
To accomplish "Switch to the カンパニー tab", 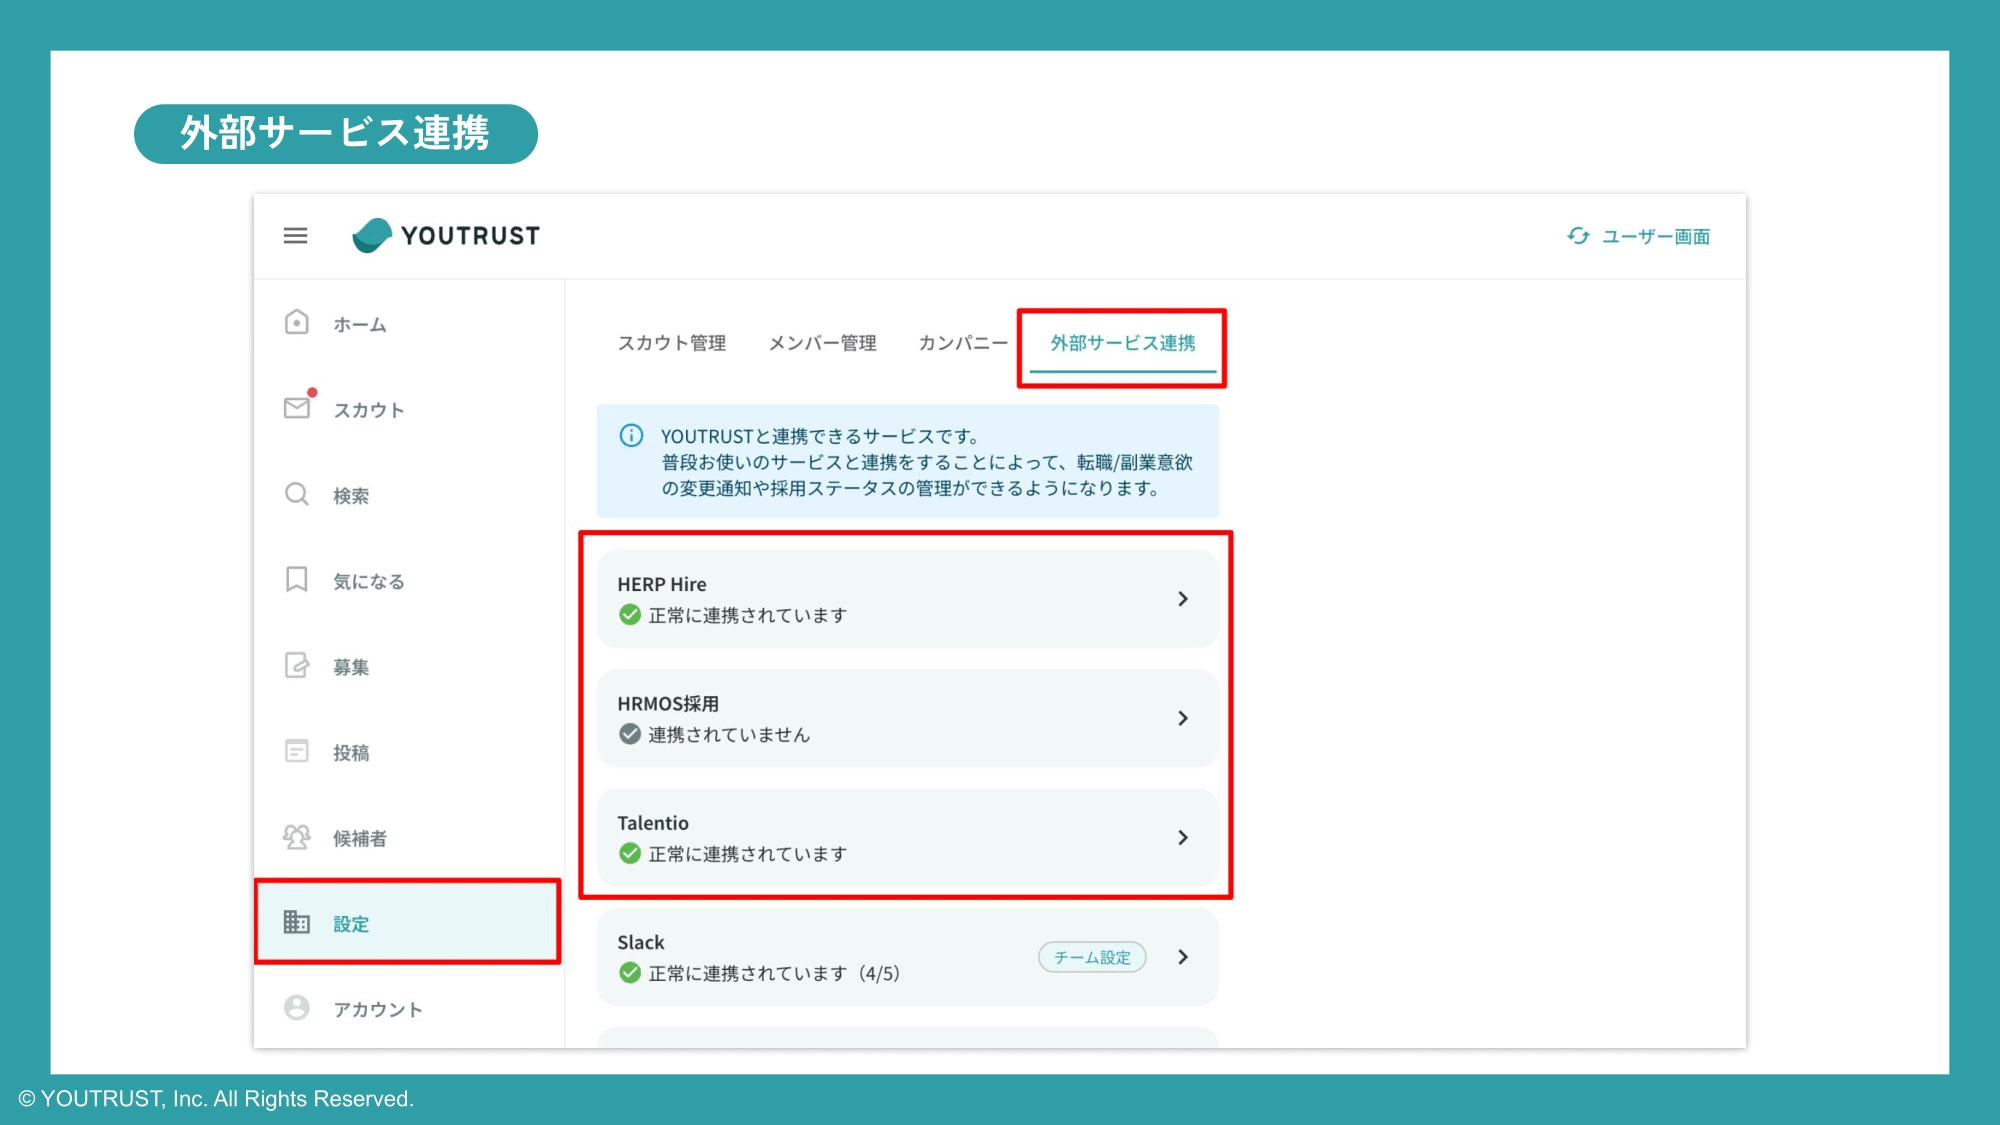I will tap(962, 343).
